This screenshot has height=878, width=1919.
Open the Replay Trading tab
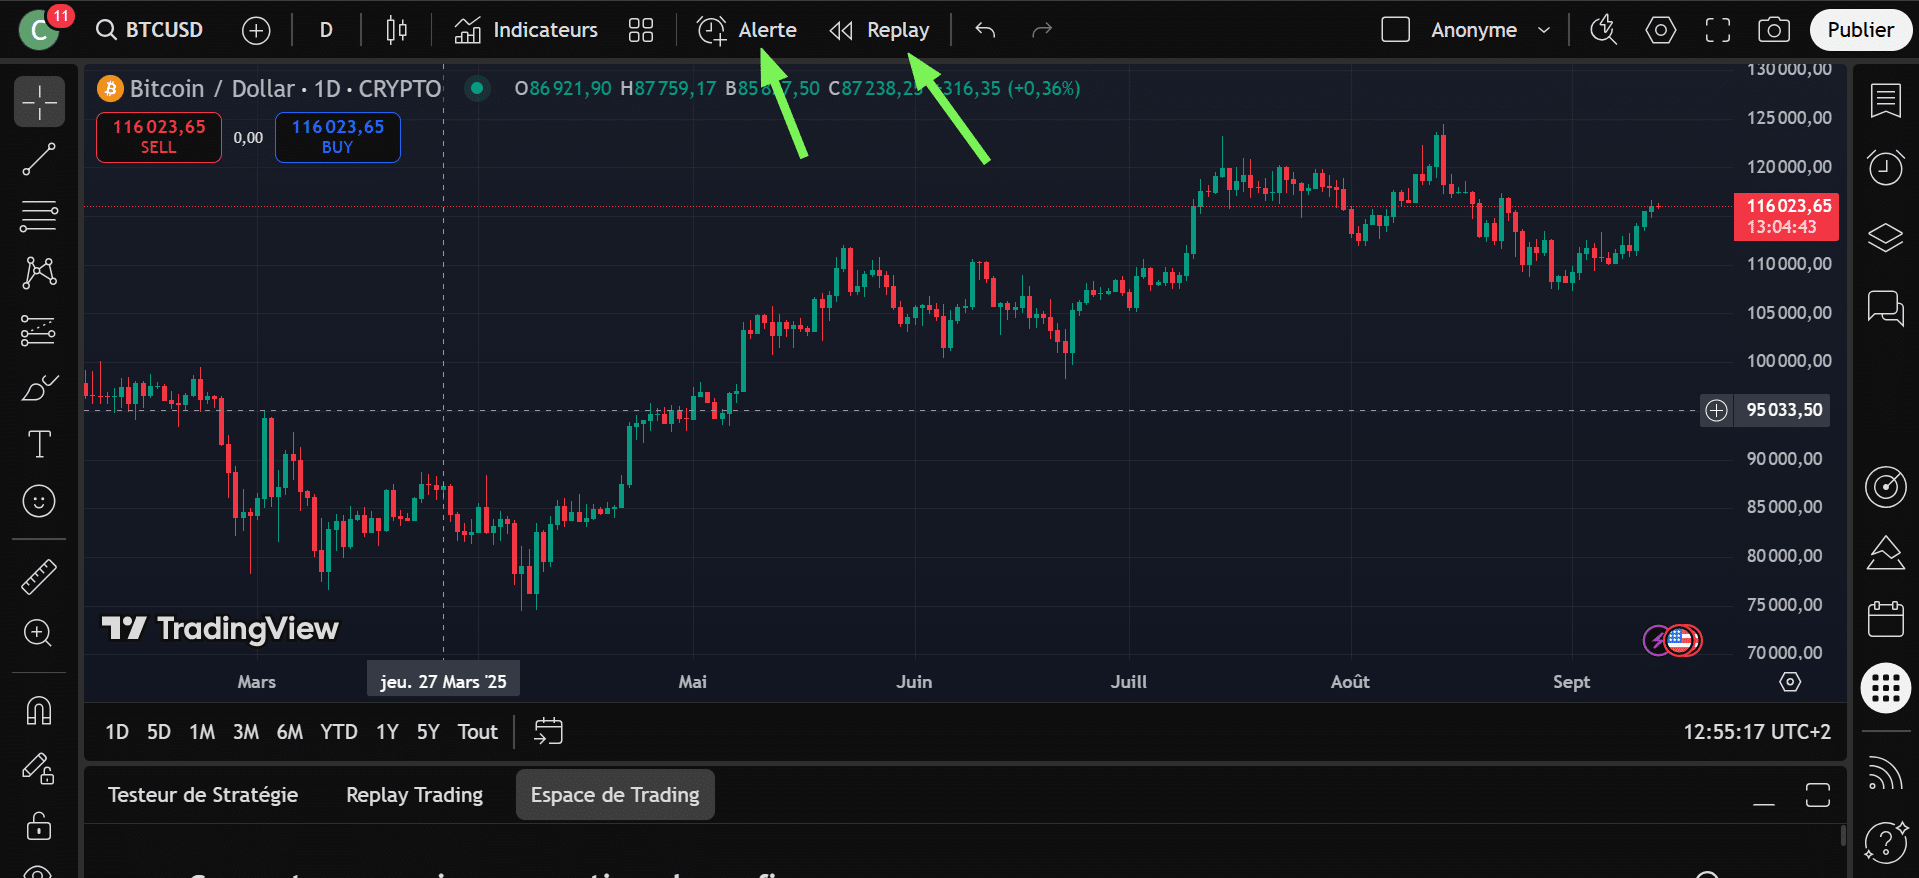[414, 795]
